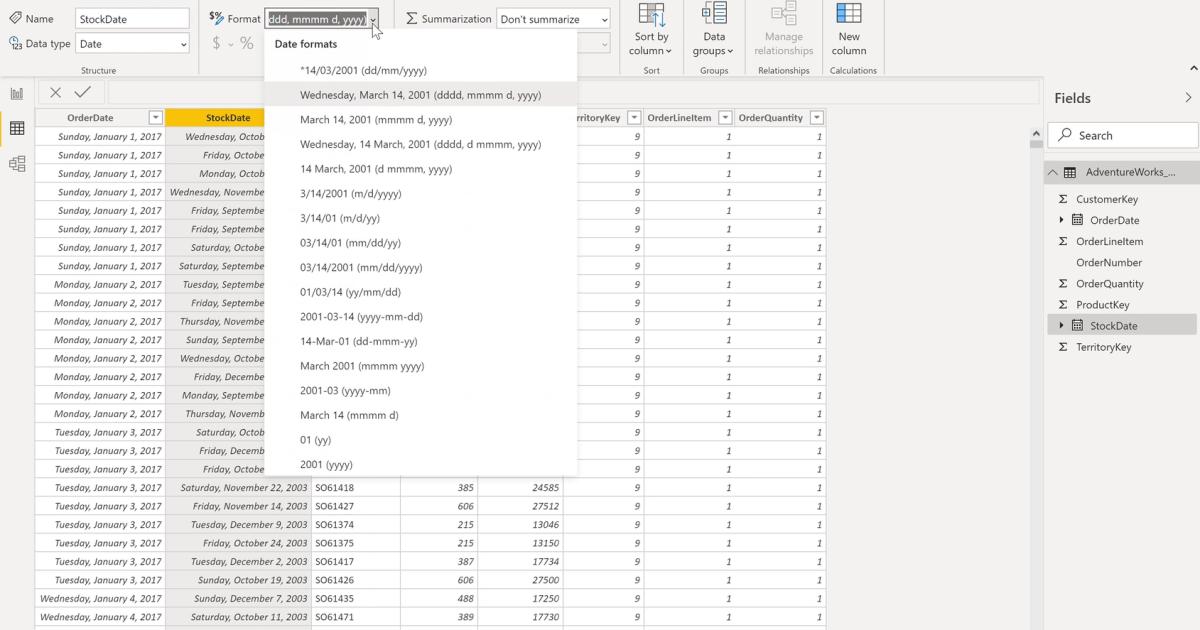1200x630 pixels.
Task: Expand the StockDate field hierarchy
Action: 1062,325
